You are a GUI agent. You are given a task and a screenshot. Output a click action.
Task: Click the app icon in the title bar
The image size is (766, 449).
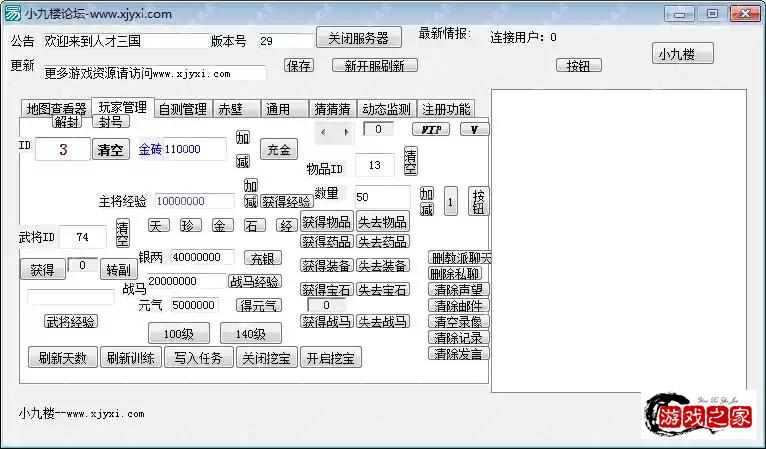(x=13, y=13)
